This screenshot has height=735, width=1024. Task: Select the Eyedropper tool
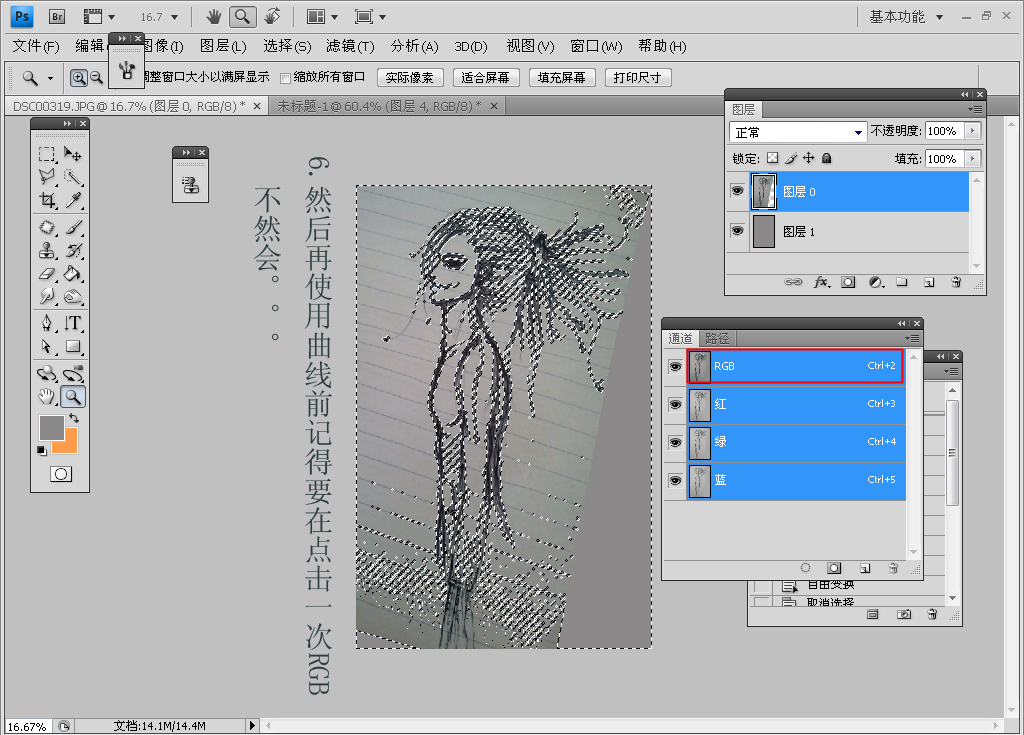coord(73,201)
